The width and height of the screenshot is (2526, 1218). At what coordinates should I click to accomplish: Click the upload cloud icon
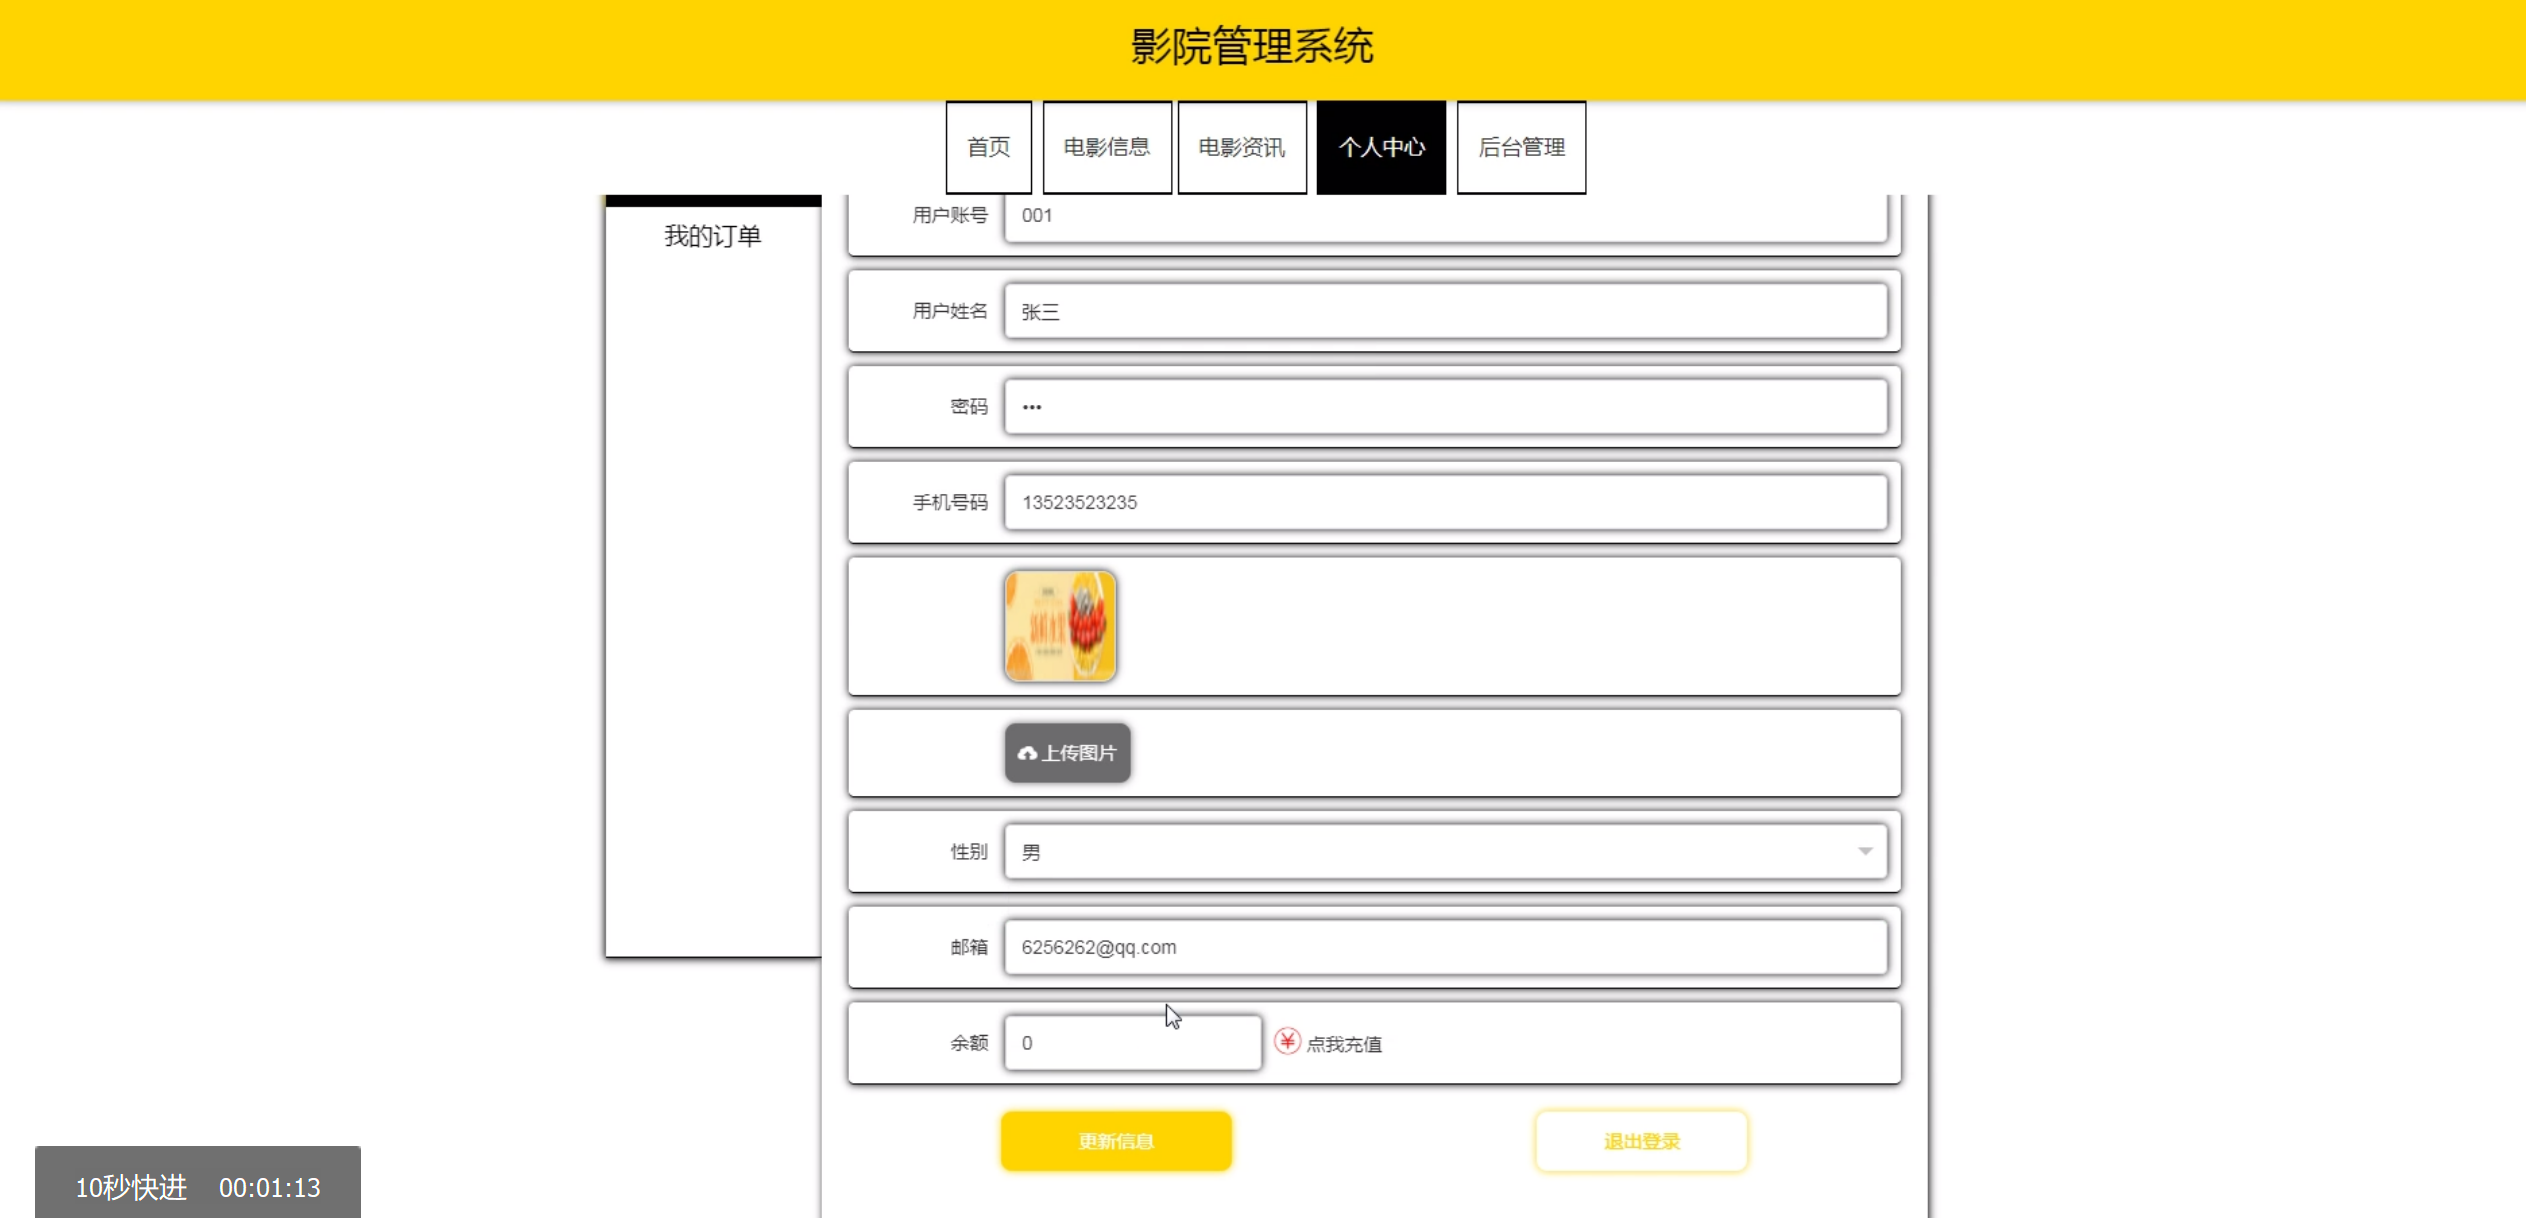1026,753
